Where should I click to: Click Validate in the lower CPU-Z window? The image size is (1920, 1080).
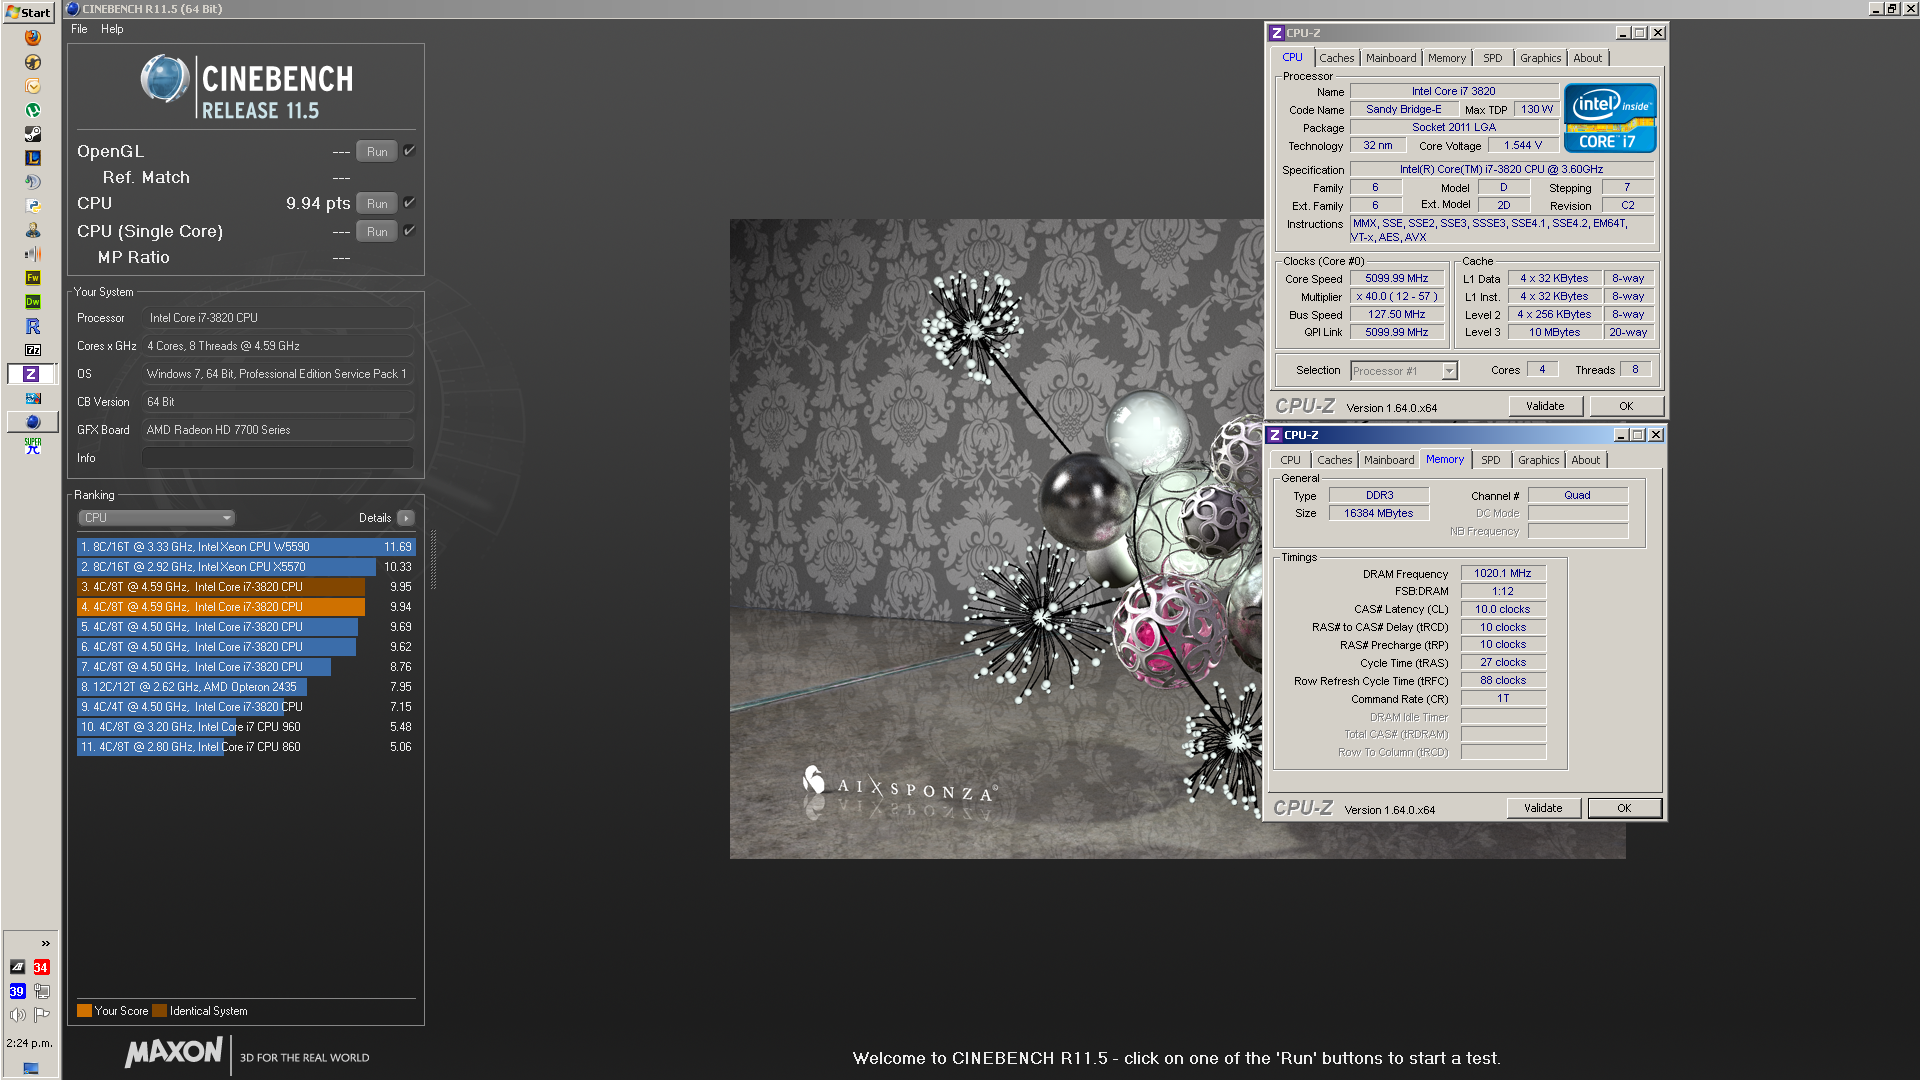[x=1543, y=808]
